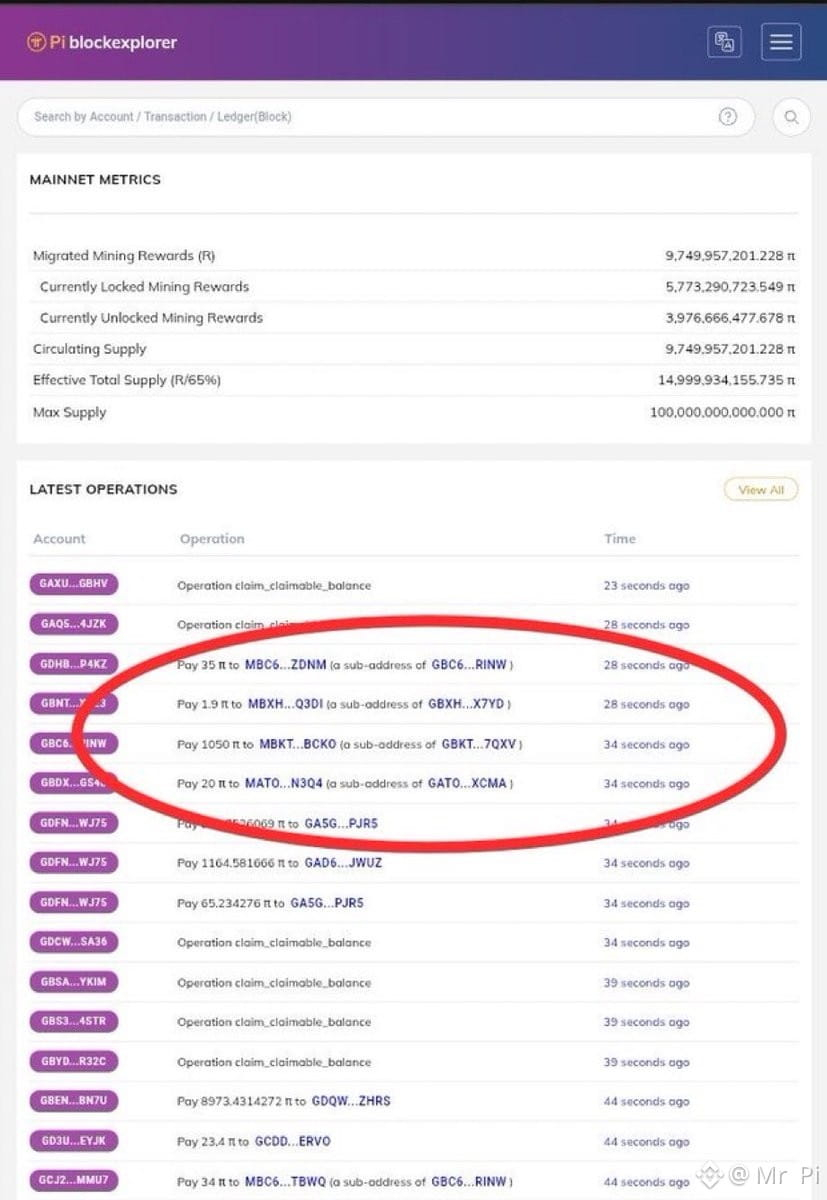Click timestamp in GAQ5...4JZK row

[x=646, y=625]
